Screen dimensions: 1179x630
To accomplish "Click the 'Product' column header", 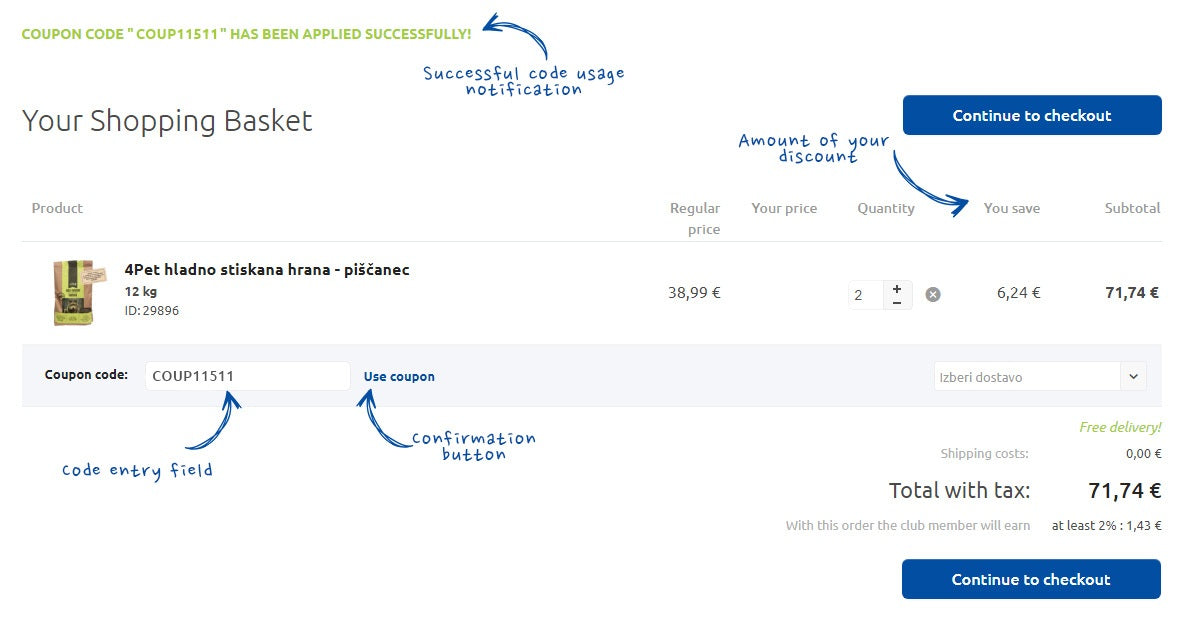I will pyautogui.click(x=57, y=208).
